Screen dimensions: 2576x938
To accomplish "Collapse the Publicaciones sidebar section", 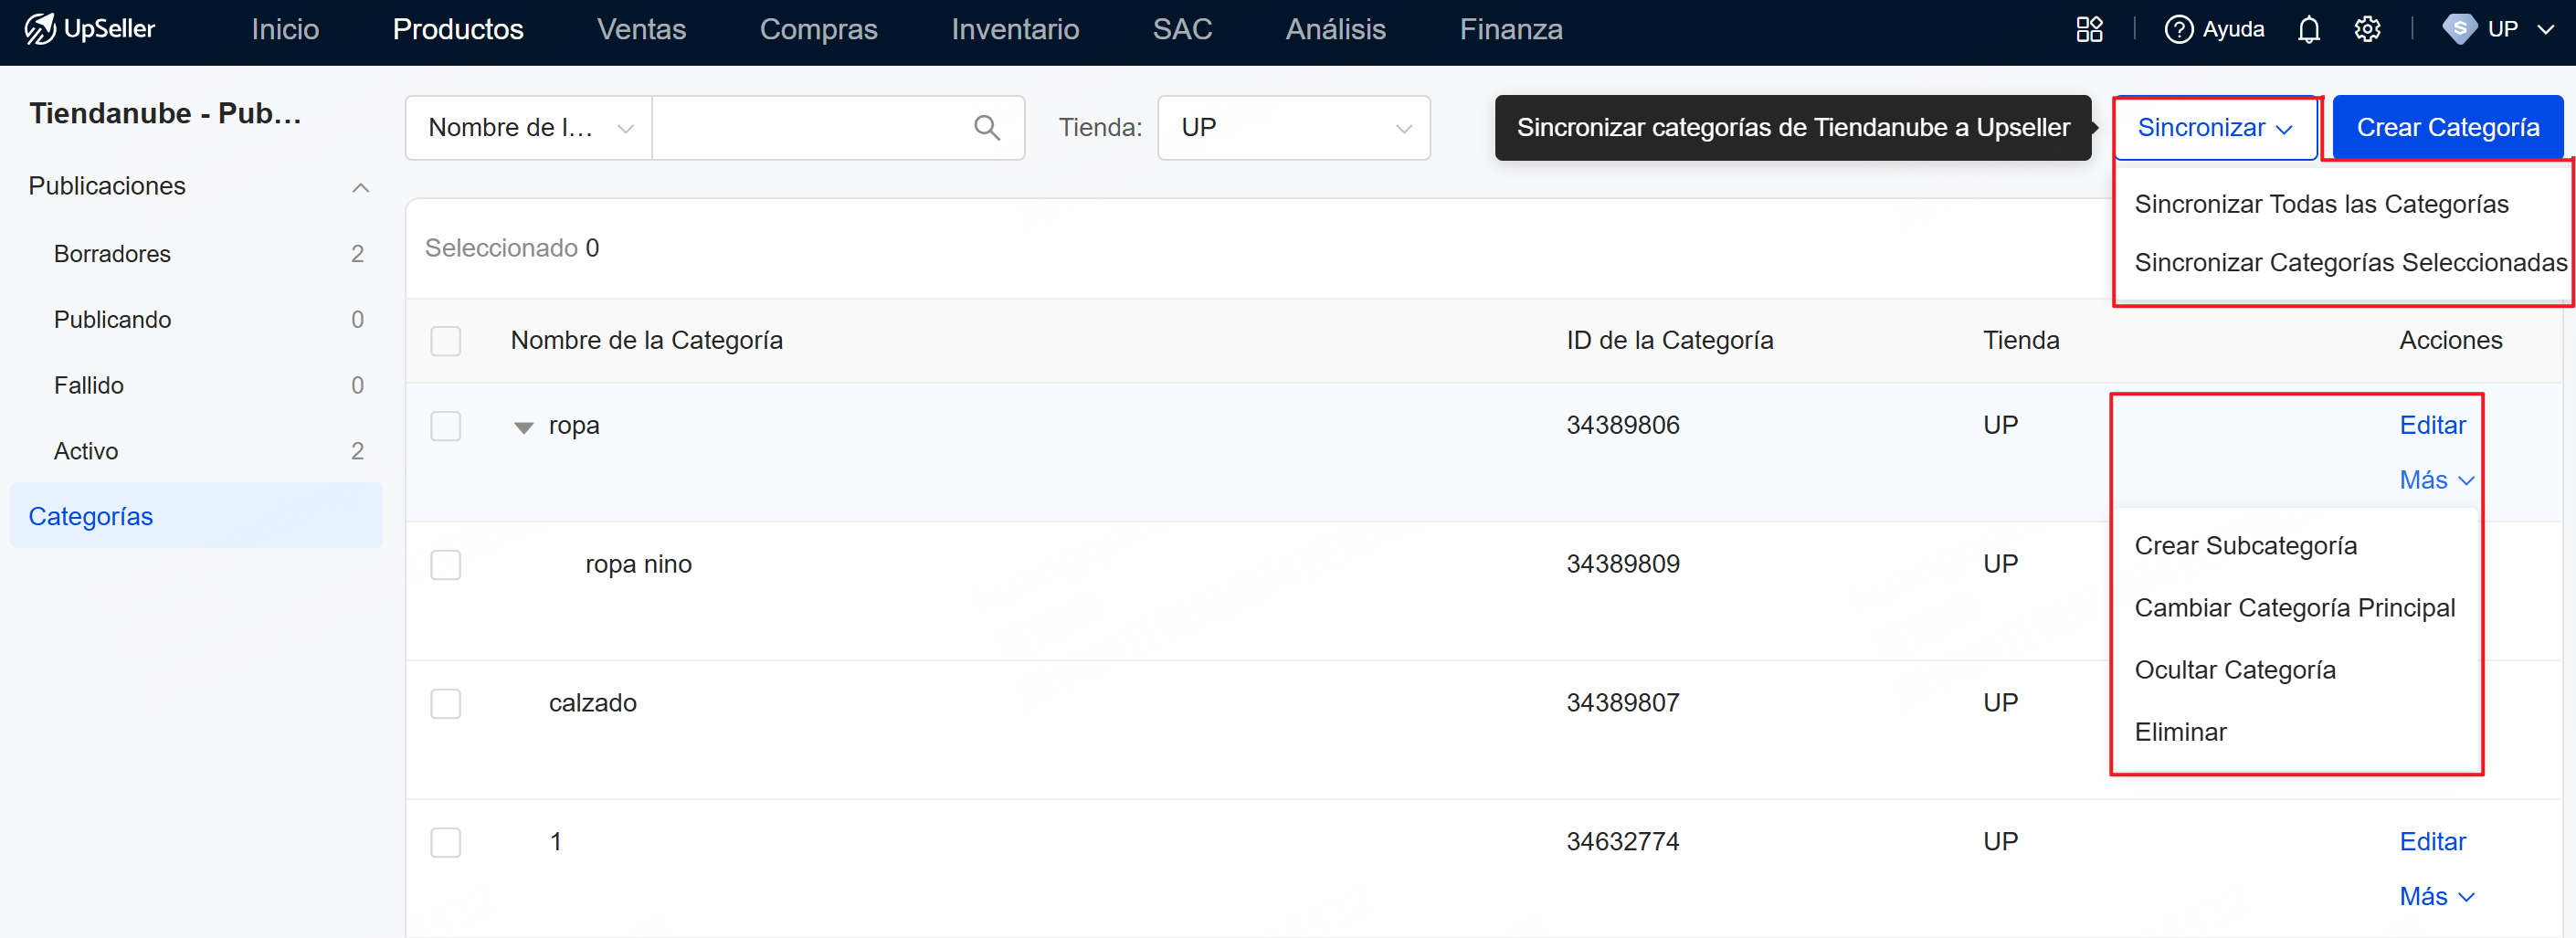I will (x=360, y=187).
